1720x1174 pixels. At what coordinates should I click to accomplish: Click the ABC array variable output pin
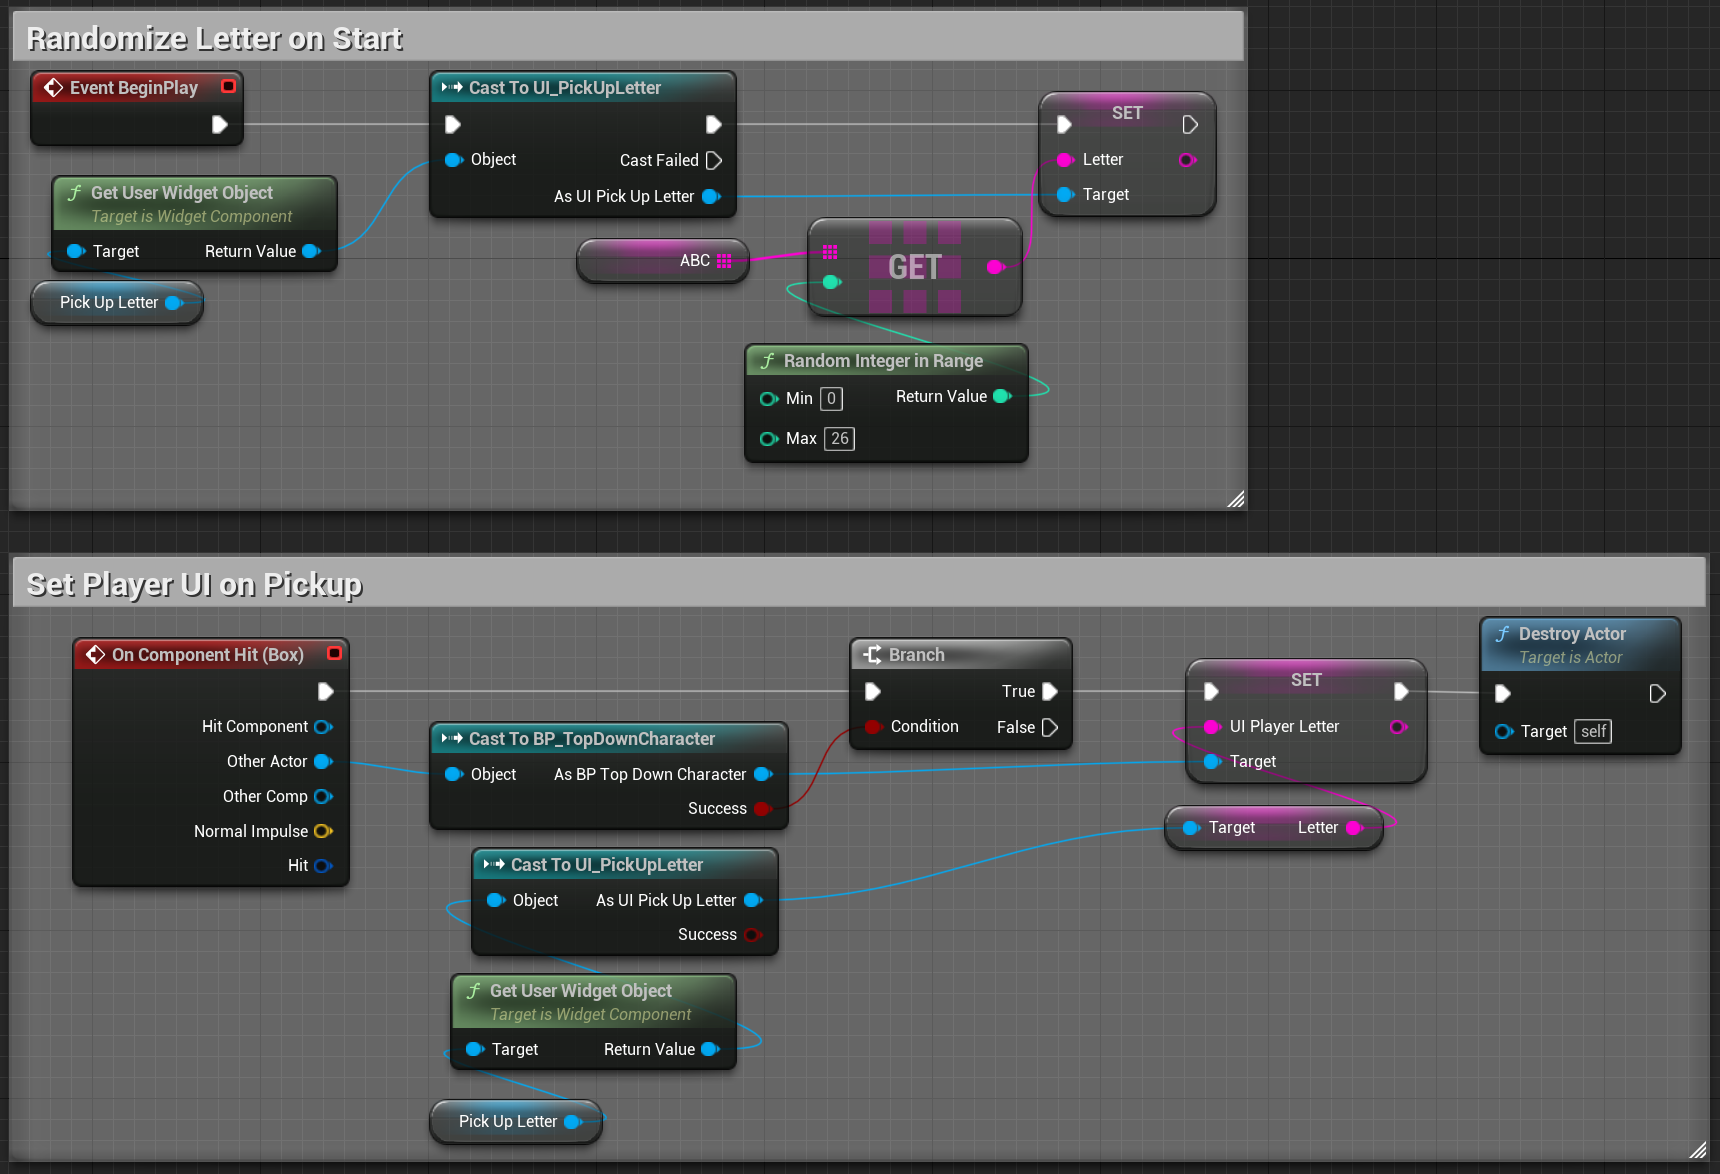pos(724,261)
